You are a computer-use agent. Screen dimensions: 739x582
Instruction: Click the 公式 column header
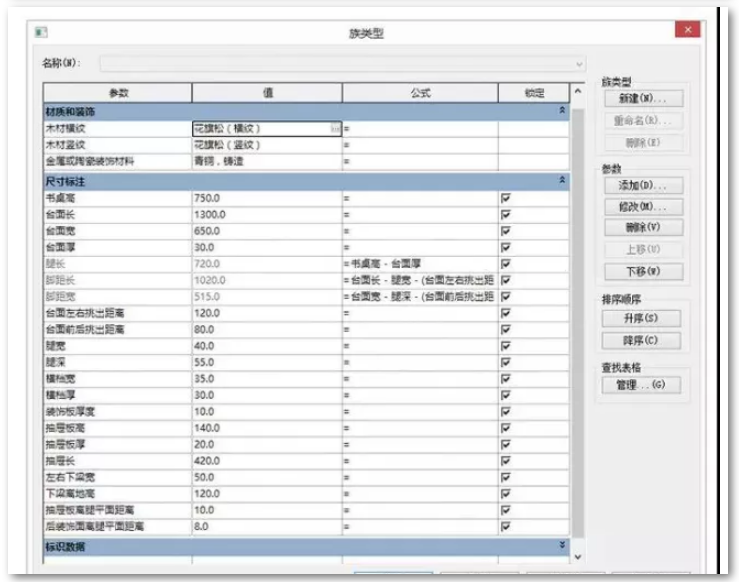(420, 93)
